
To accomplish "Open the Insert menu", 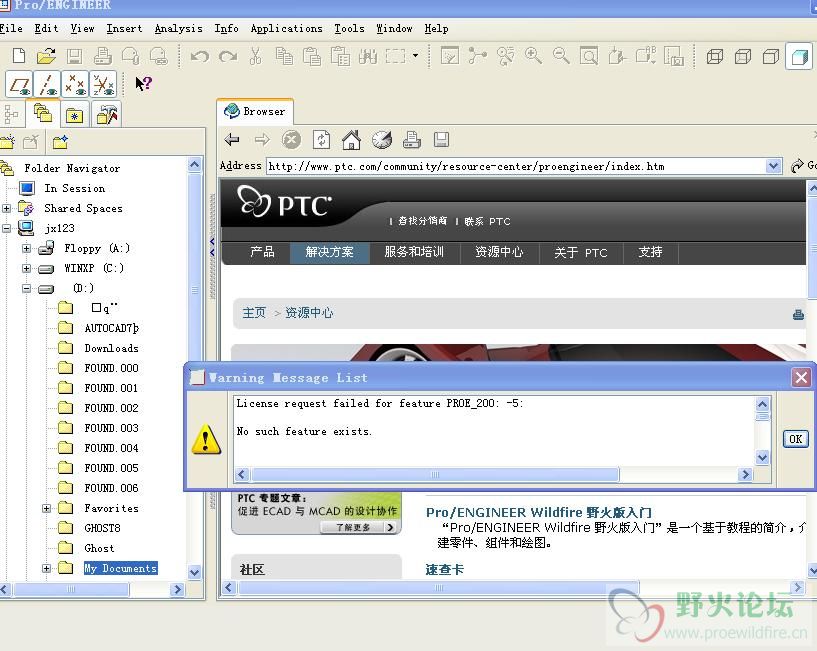I will click(x=125, y=29).
